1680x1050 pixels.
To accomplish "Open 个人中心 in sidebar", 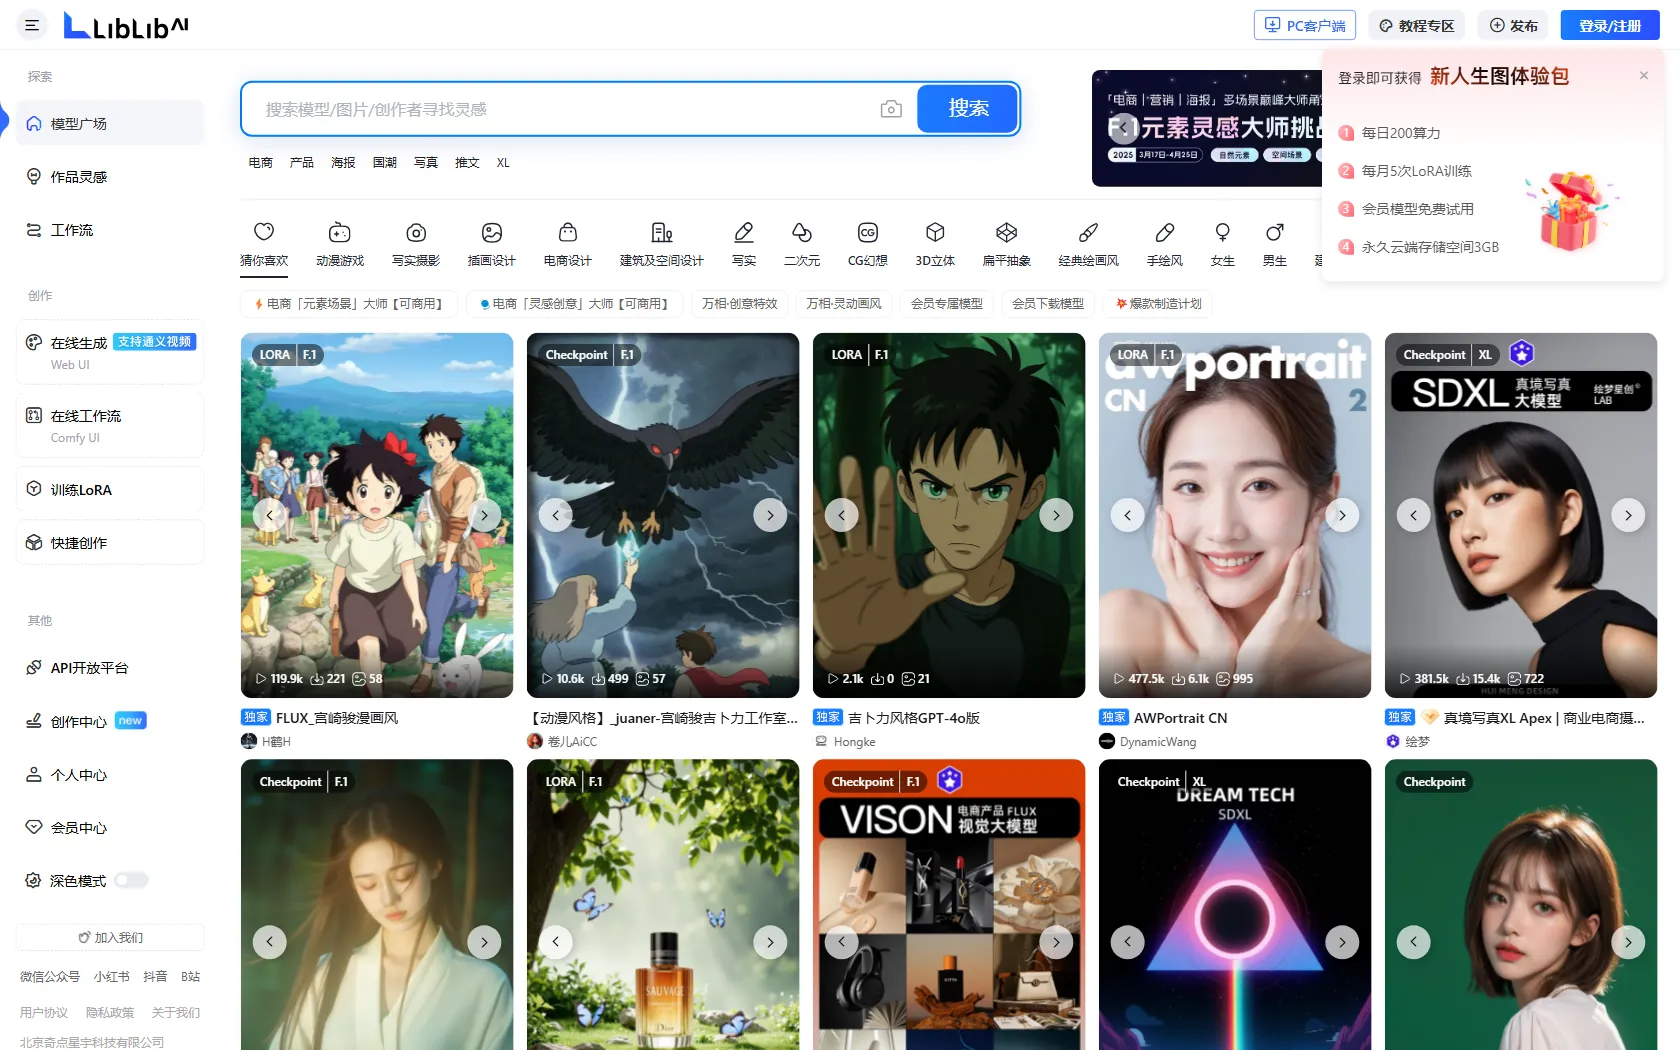I will (110, 774).
